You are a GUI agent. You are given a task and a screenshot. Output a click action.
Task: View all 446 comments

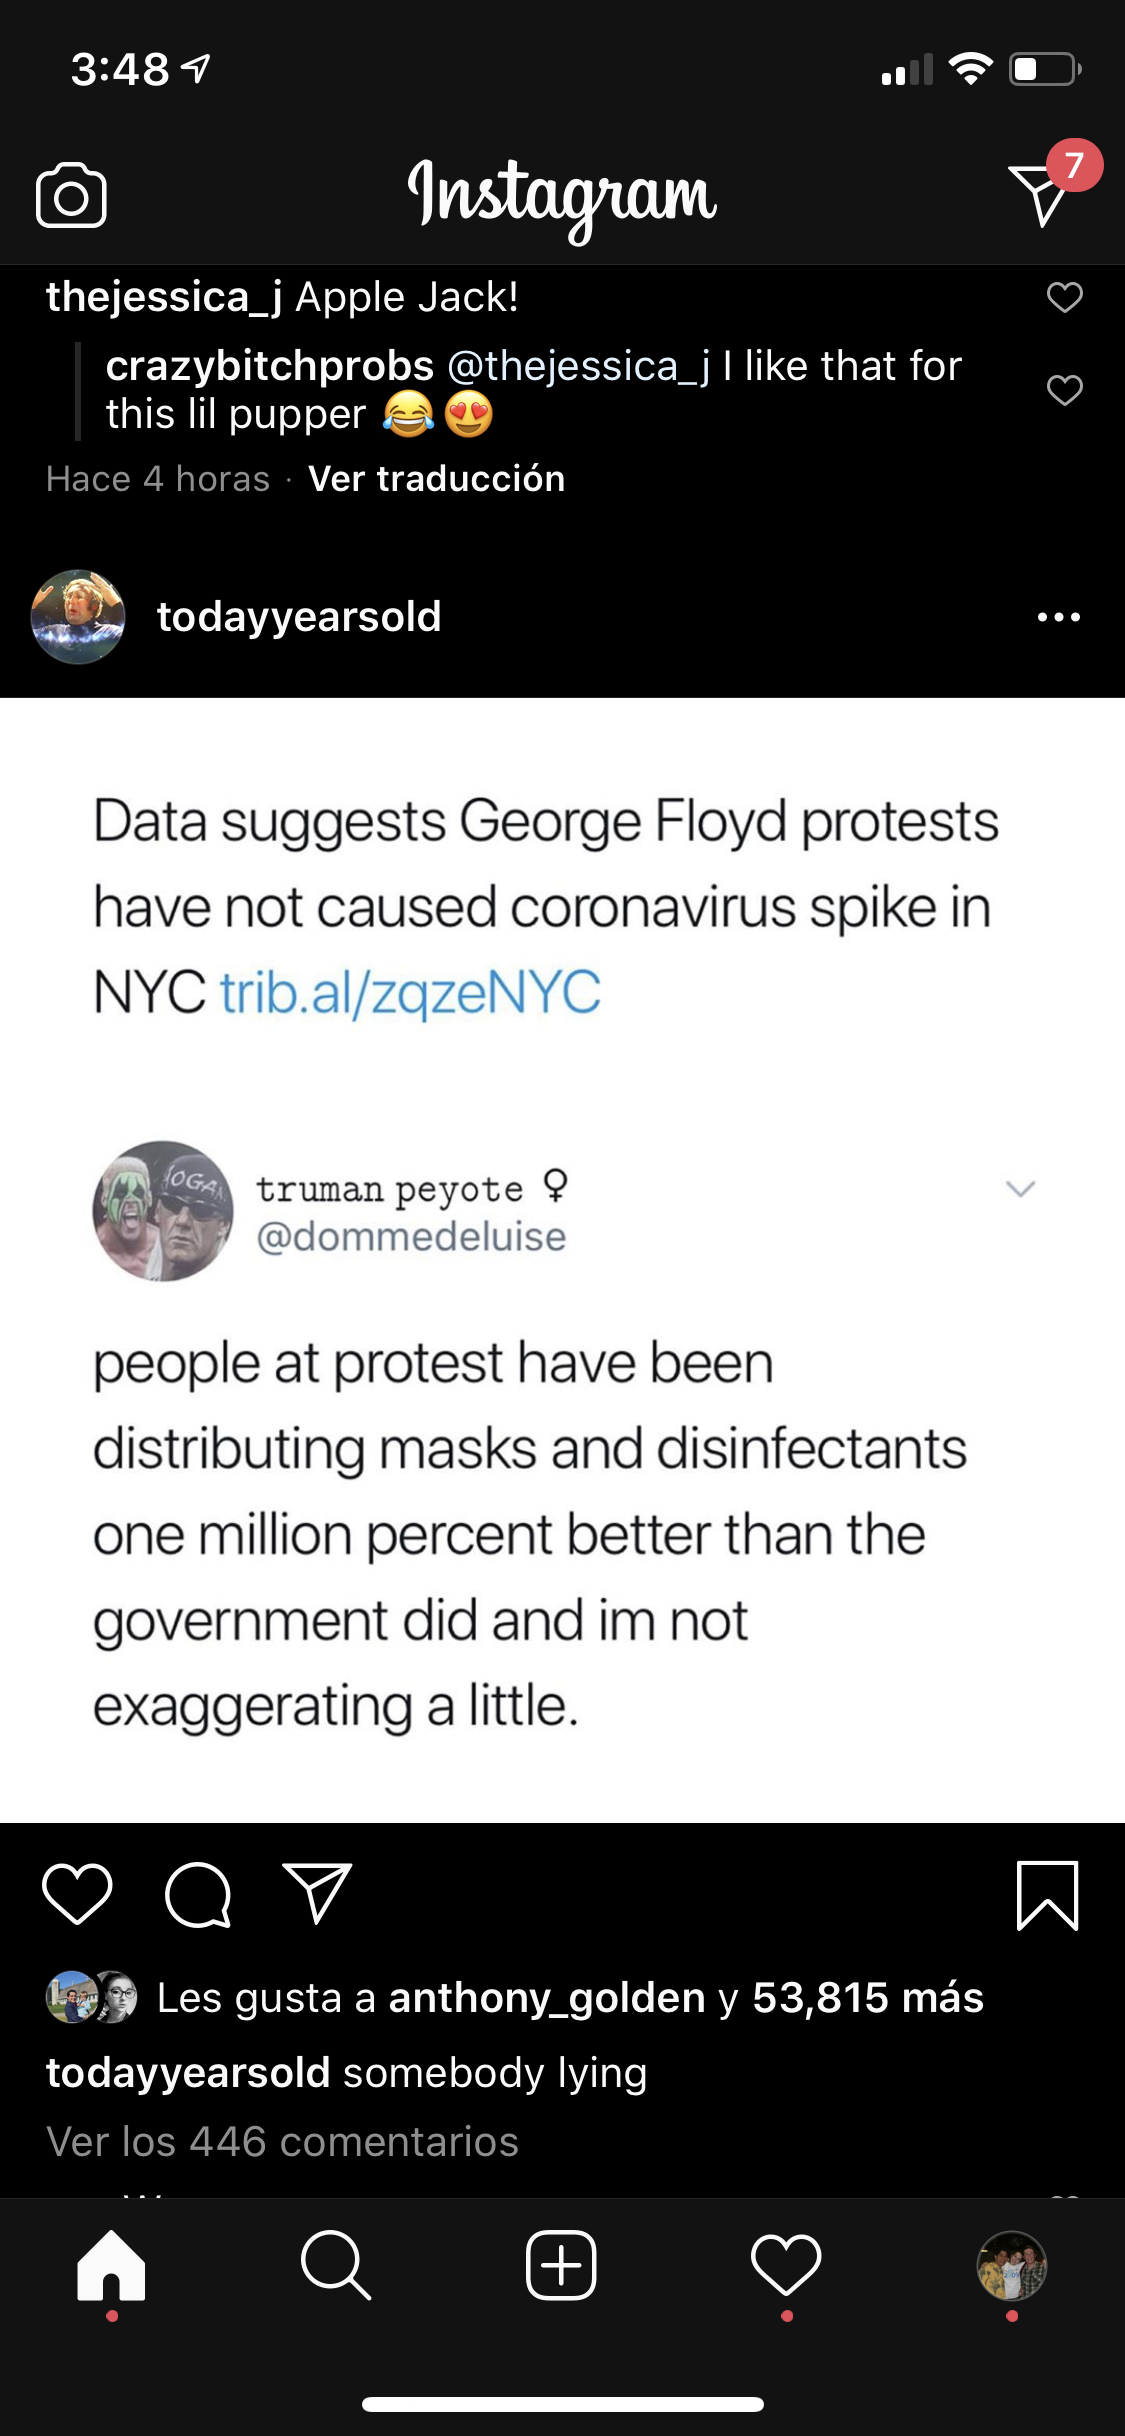pyautogui.click(x=282, y=2142)
